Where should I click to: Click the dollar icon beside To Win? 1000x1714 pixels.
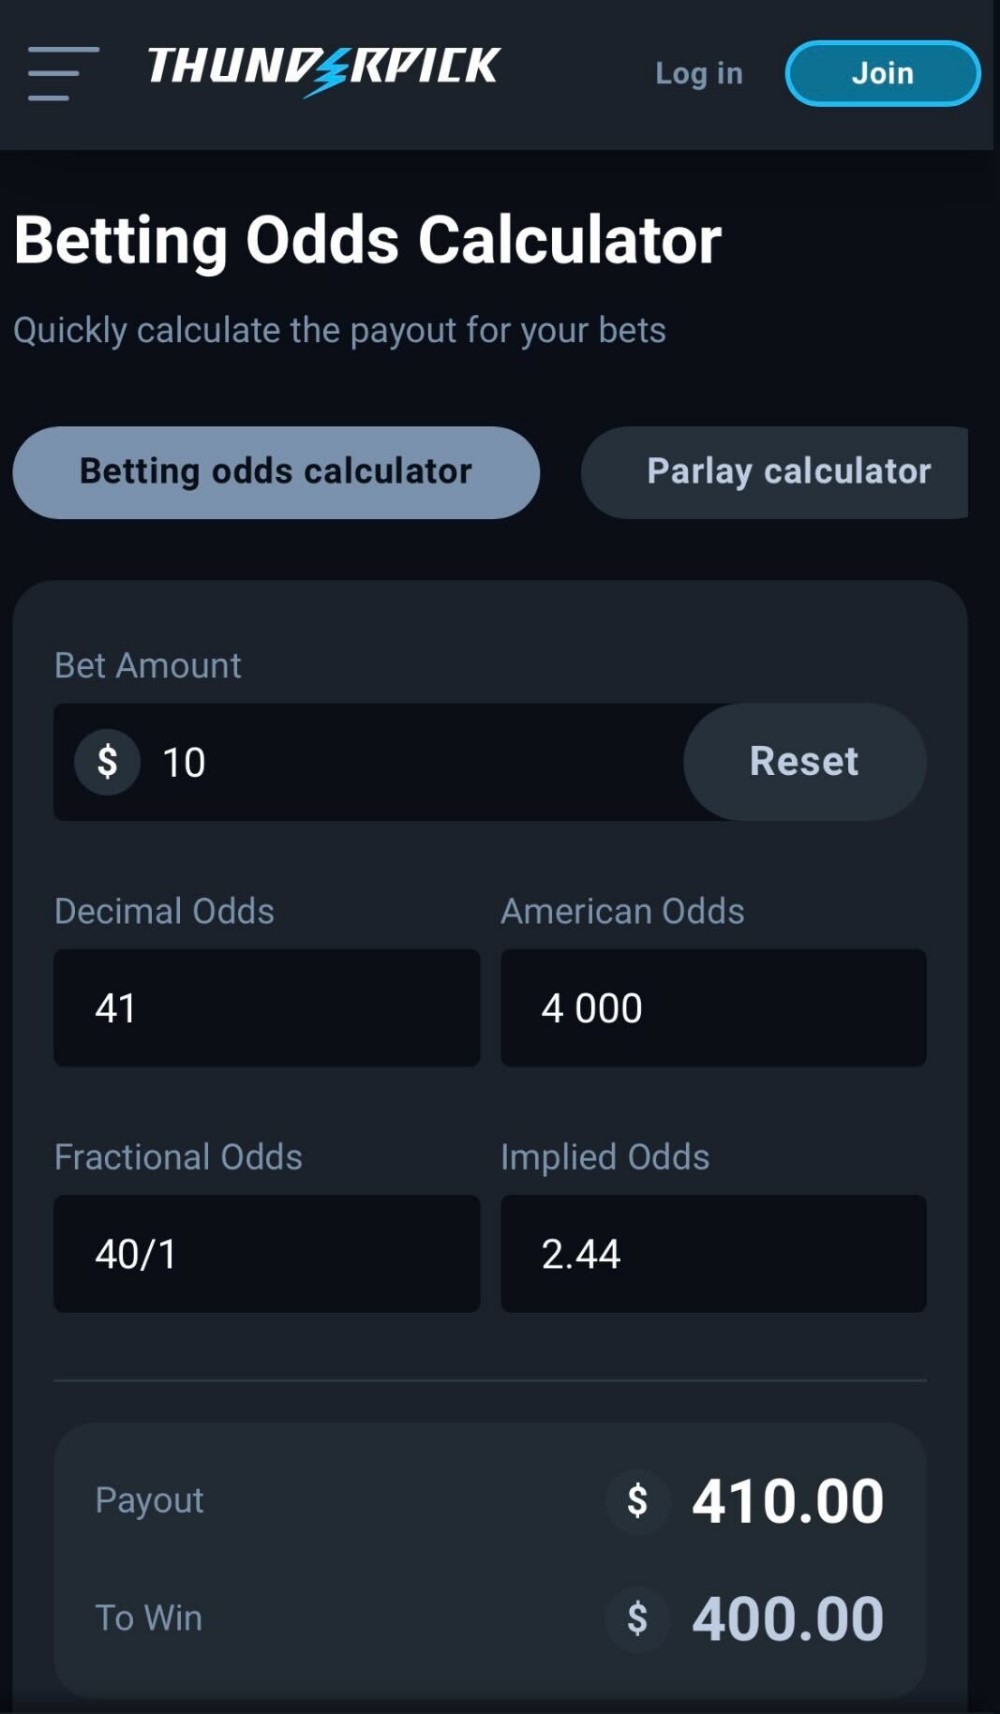[637, 1618]
